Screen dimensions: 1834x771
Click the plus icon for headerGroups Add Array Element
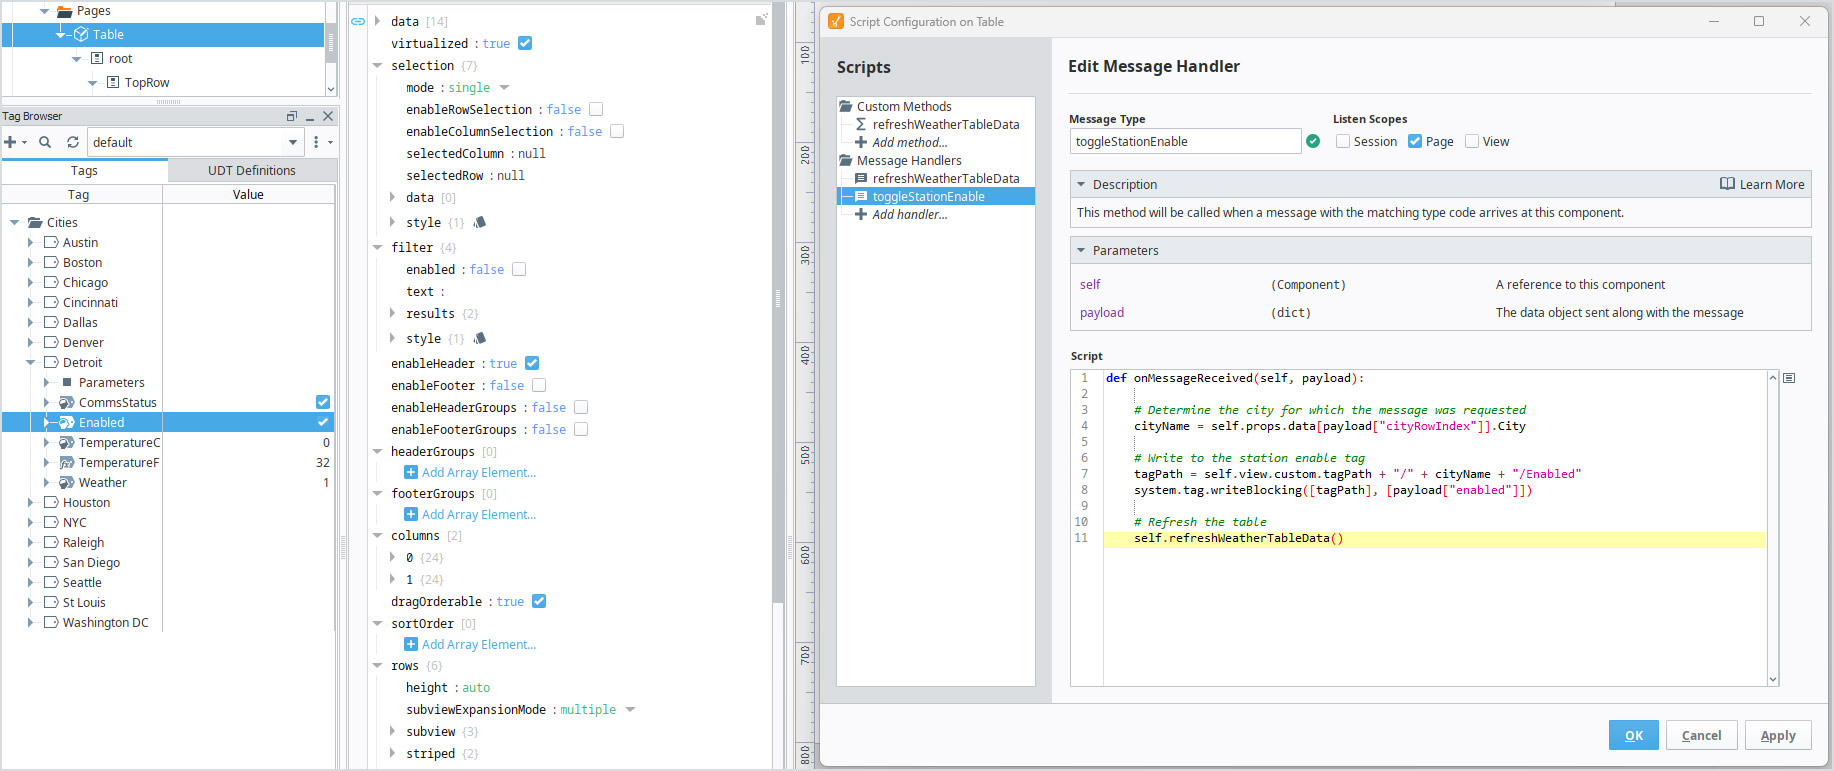411,472
